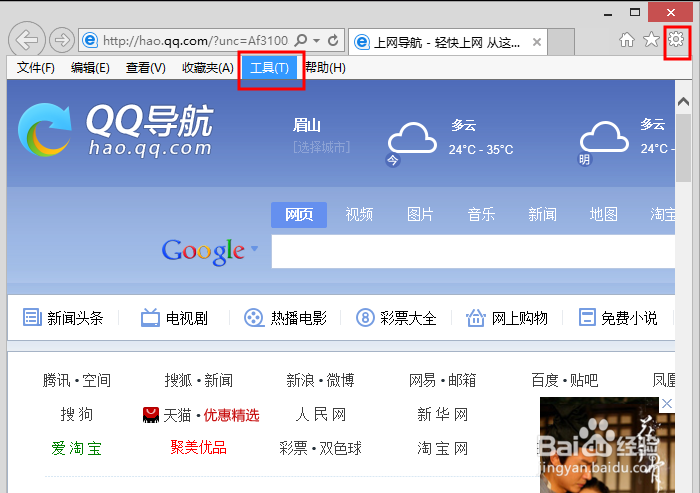
Task: Click tomorrow's cloudy weather icon
Action: point(604,137)
